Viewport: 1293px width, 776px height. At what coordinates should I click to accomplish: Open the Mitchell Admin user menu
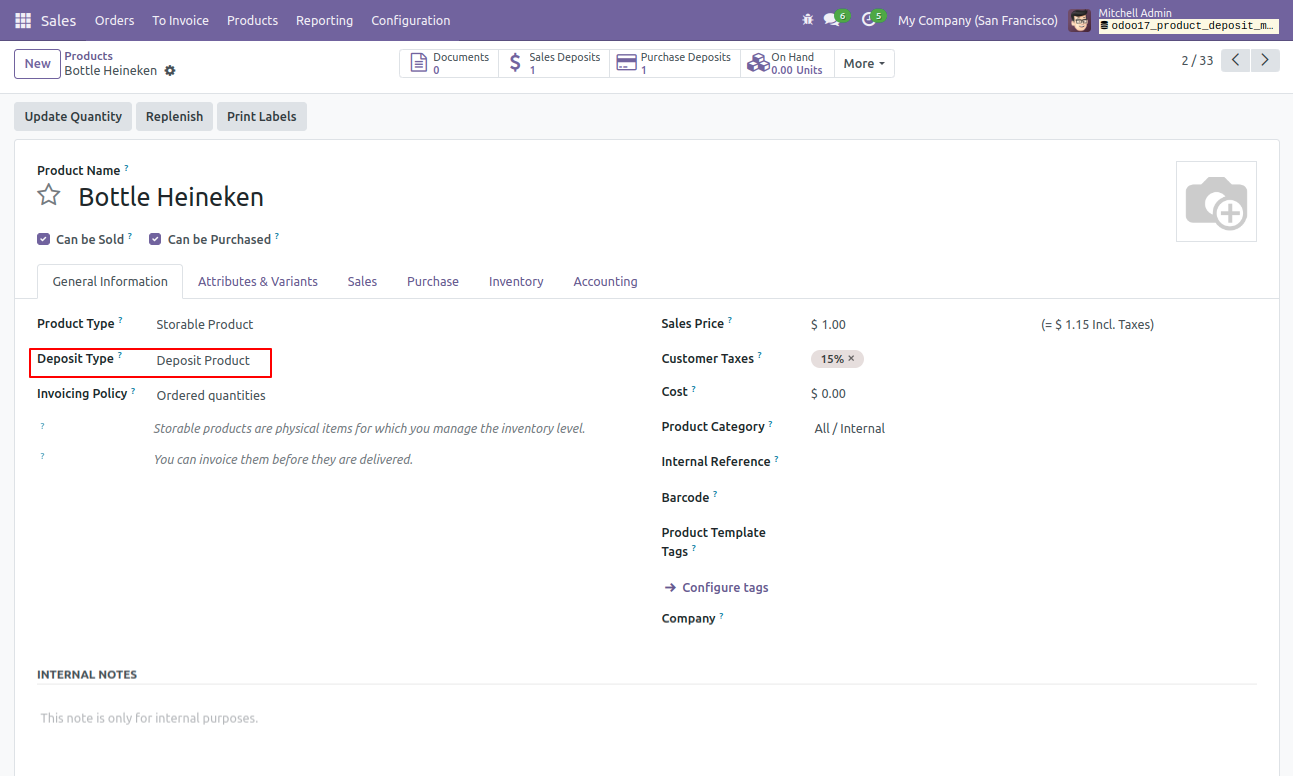coord(1174,20)
